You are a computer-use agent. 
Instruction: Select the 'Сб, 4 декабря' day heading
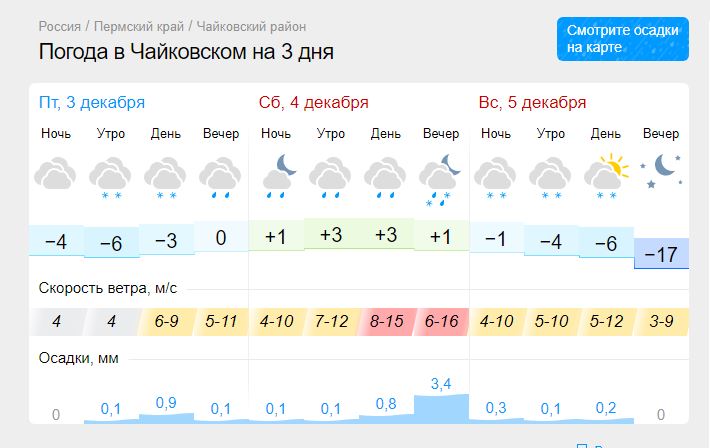click(313, 103)
